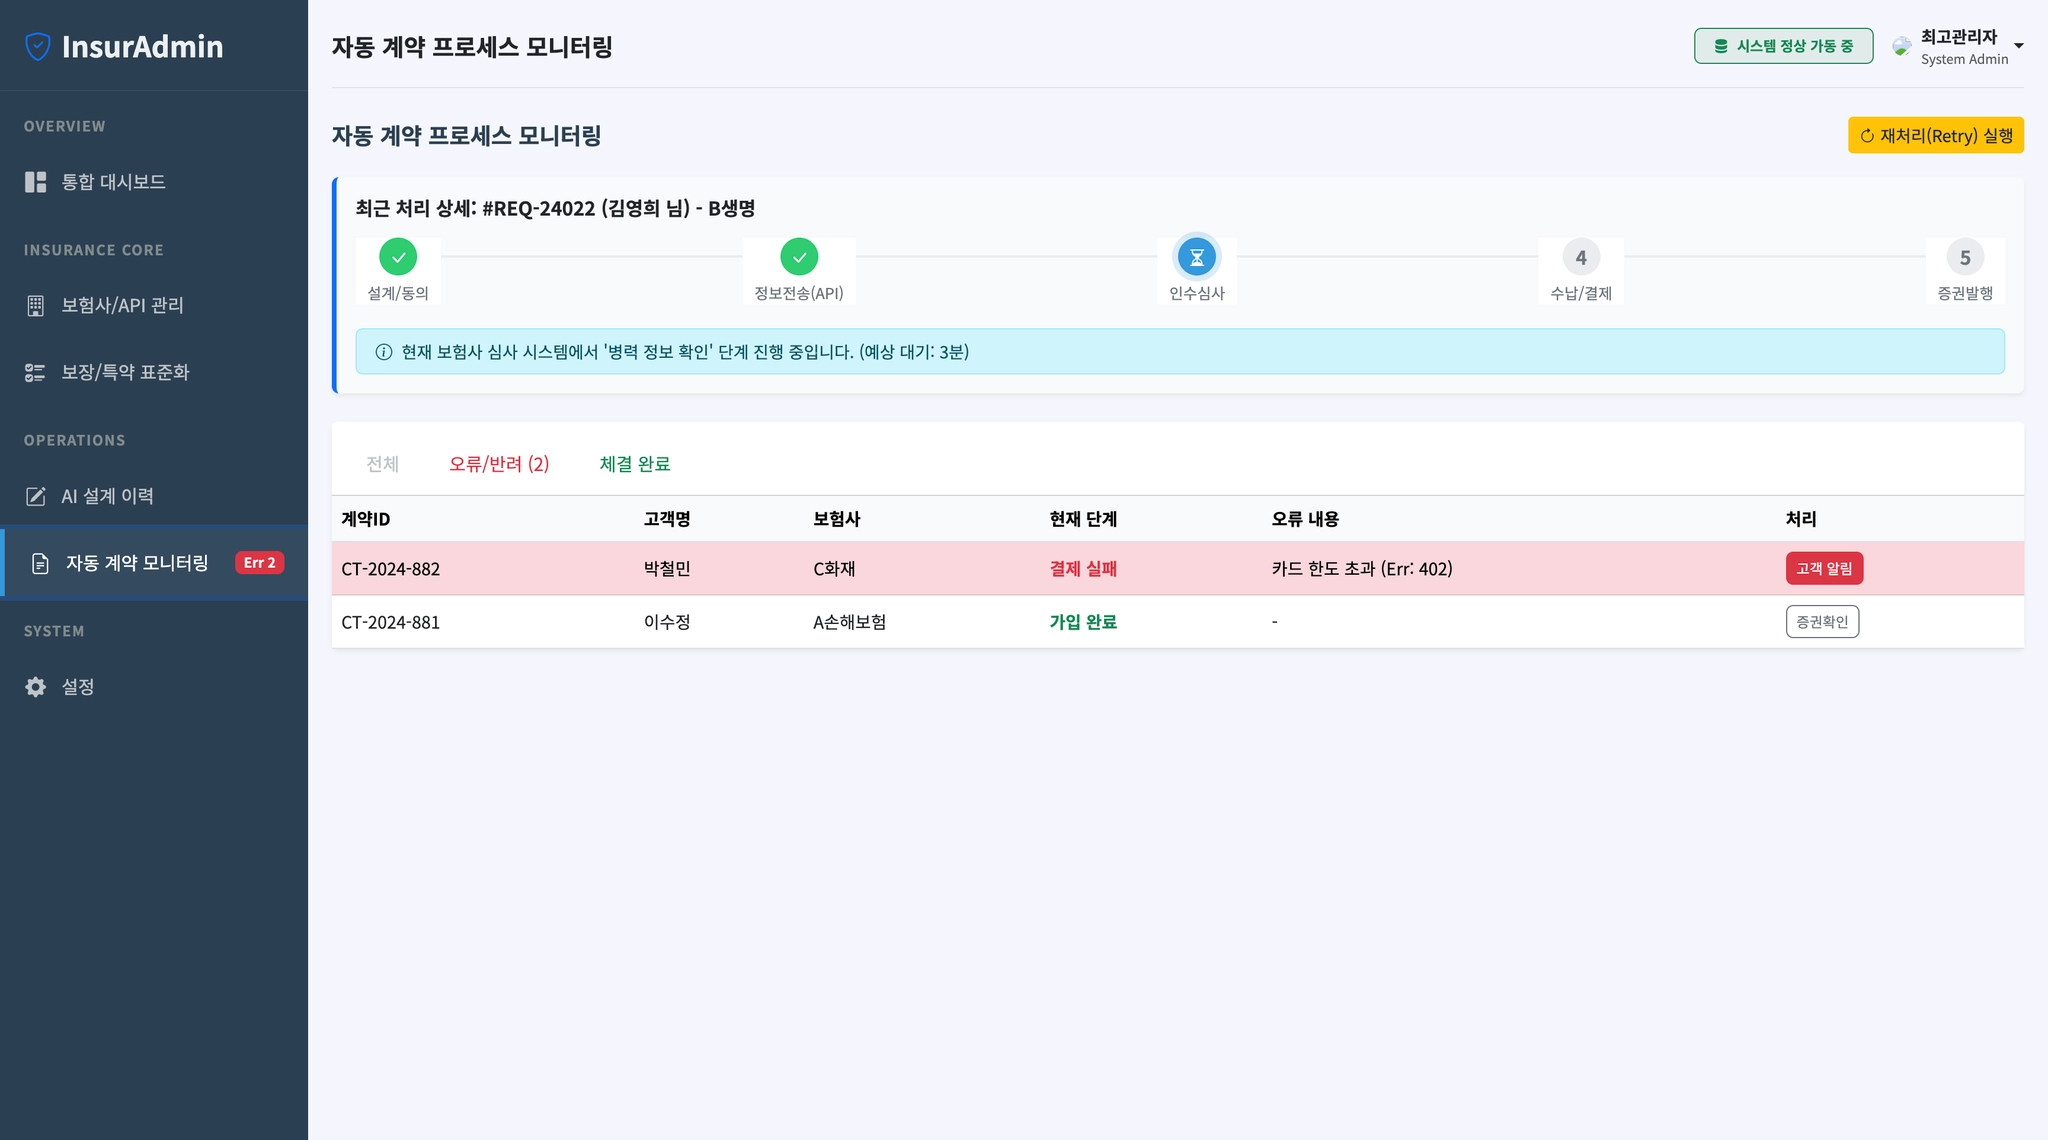Viewport: 2048px width, 1140px height.
Task: Click the 설계/동의 completed checkmark step
Action: coord(398,257)
